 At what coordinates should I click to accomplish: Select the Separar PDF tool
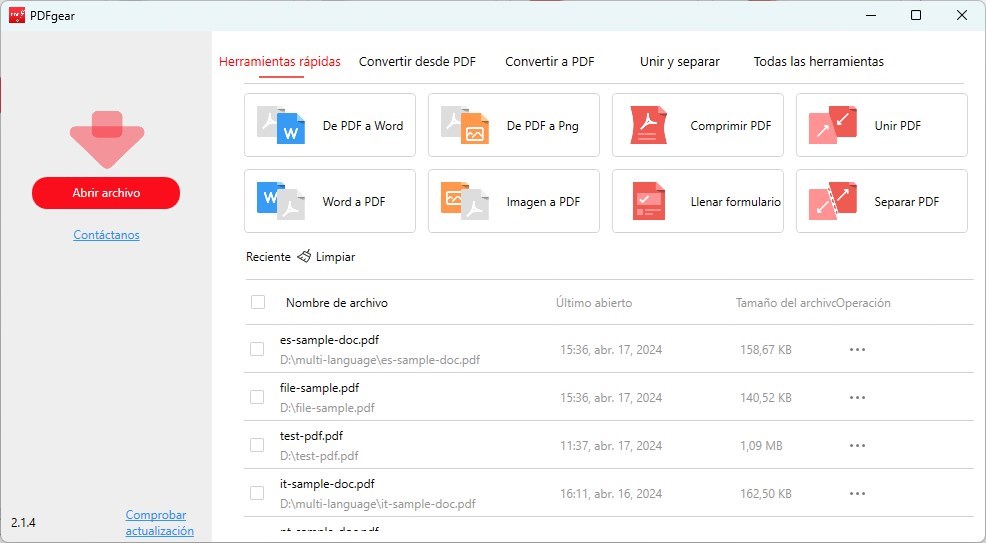pyautogui.click(x=882, y=201)
